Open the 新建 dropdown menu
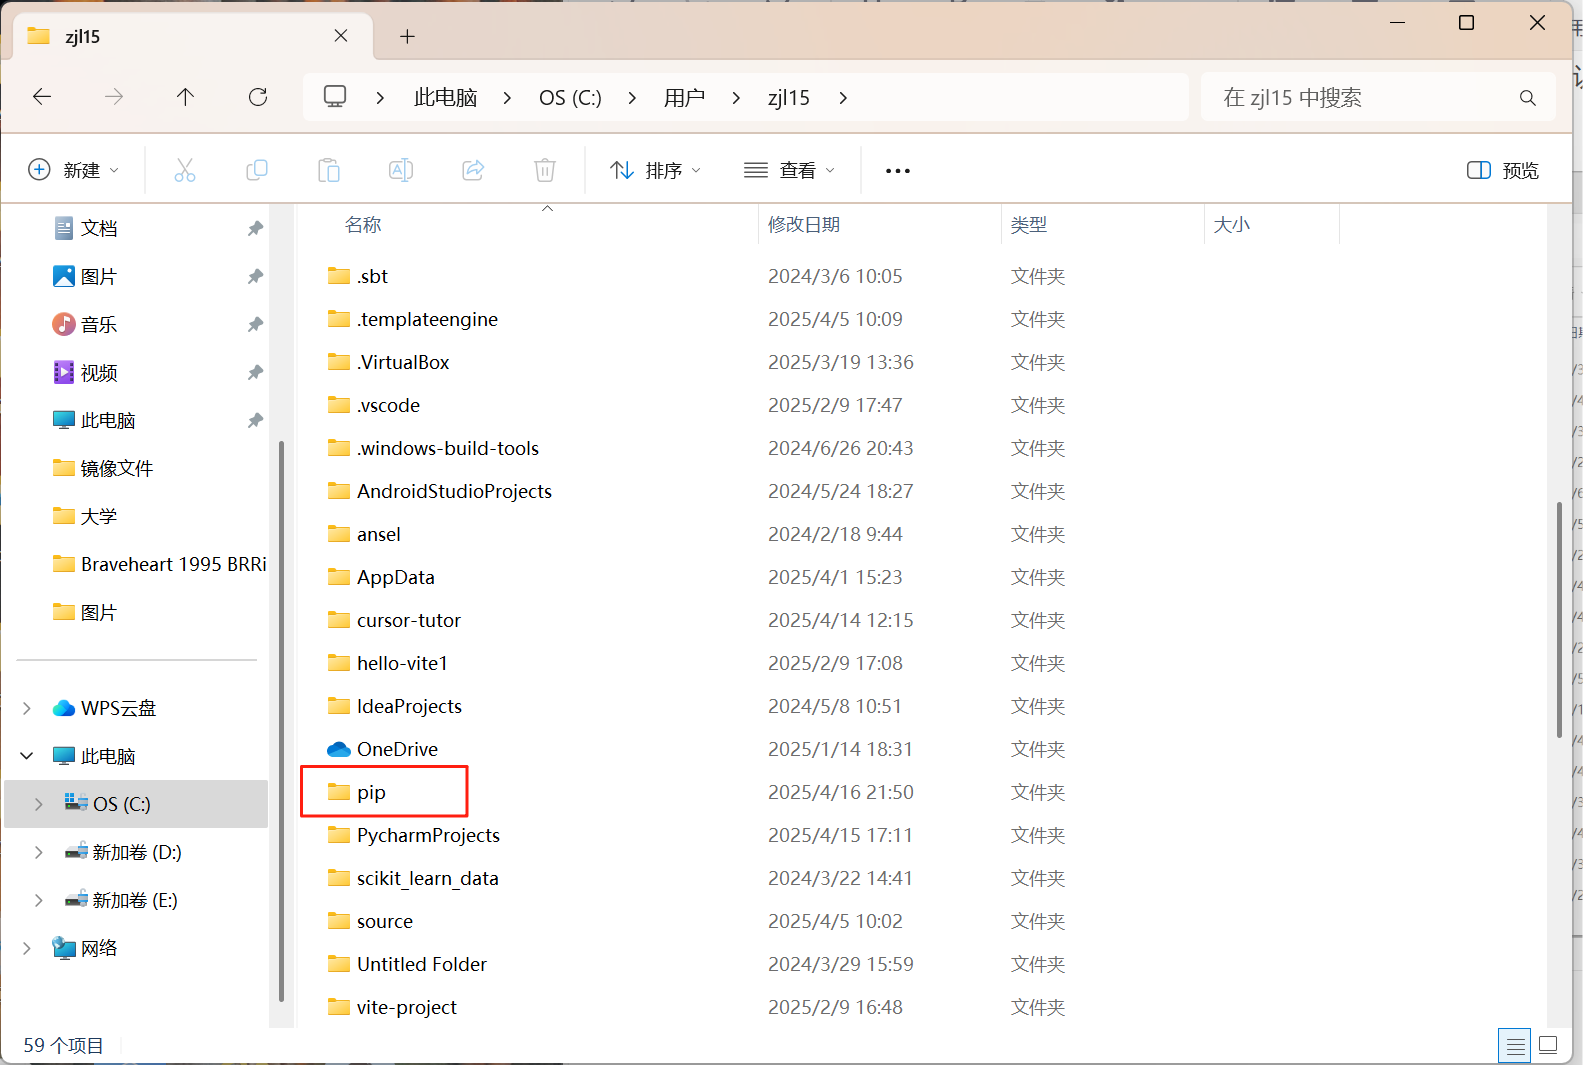 pyautogui.click(x=73, y=170)
